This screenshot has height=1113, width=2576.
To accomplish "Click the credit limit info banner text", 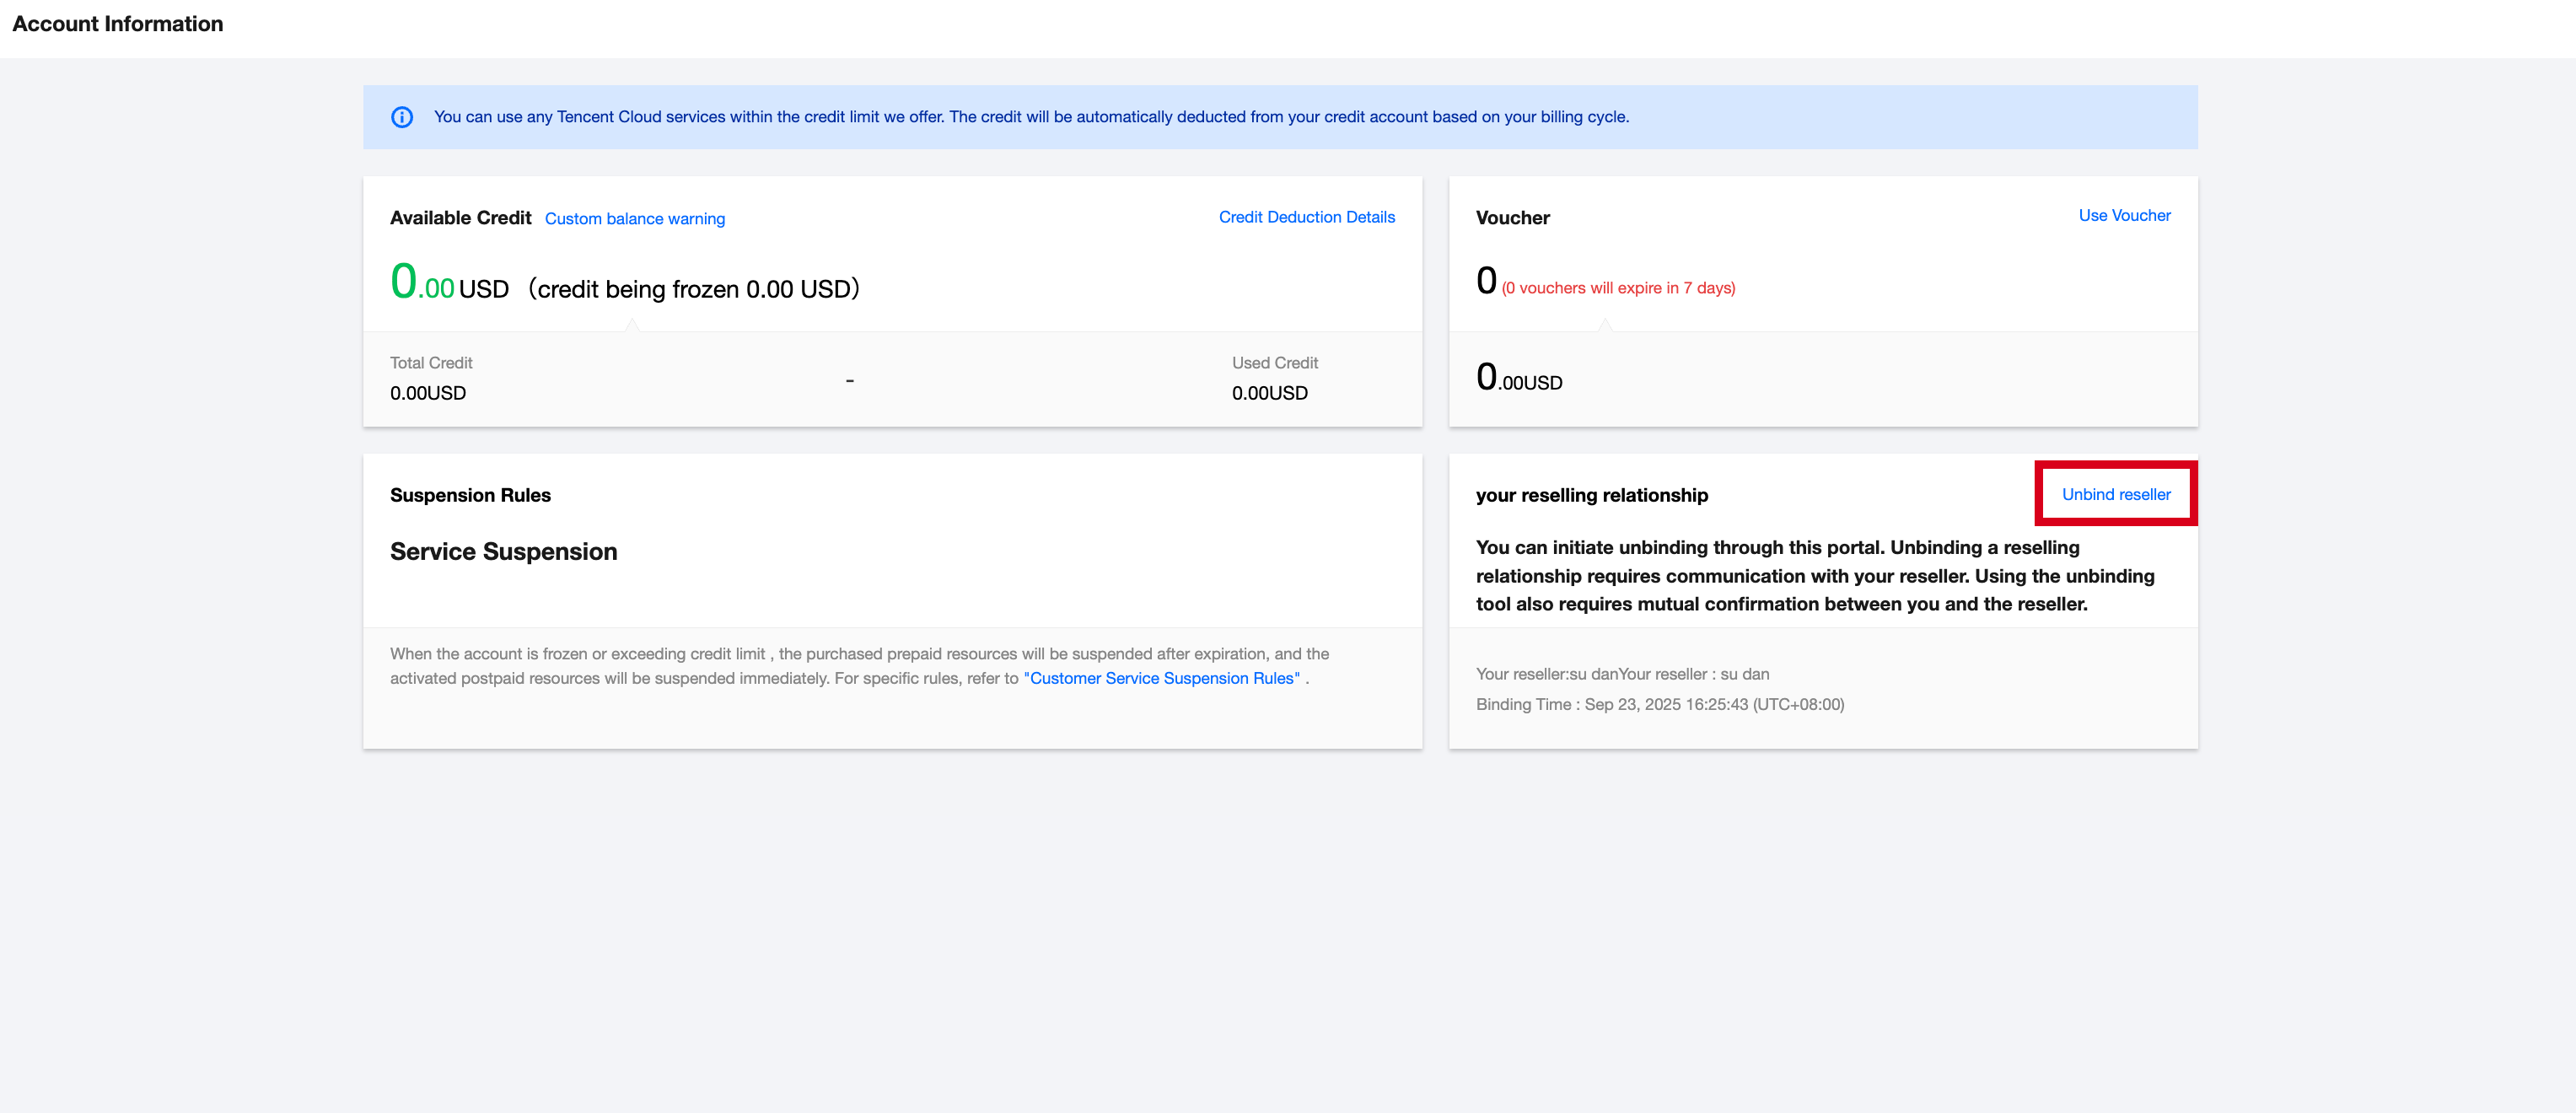I will pos(1031,117).
